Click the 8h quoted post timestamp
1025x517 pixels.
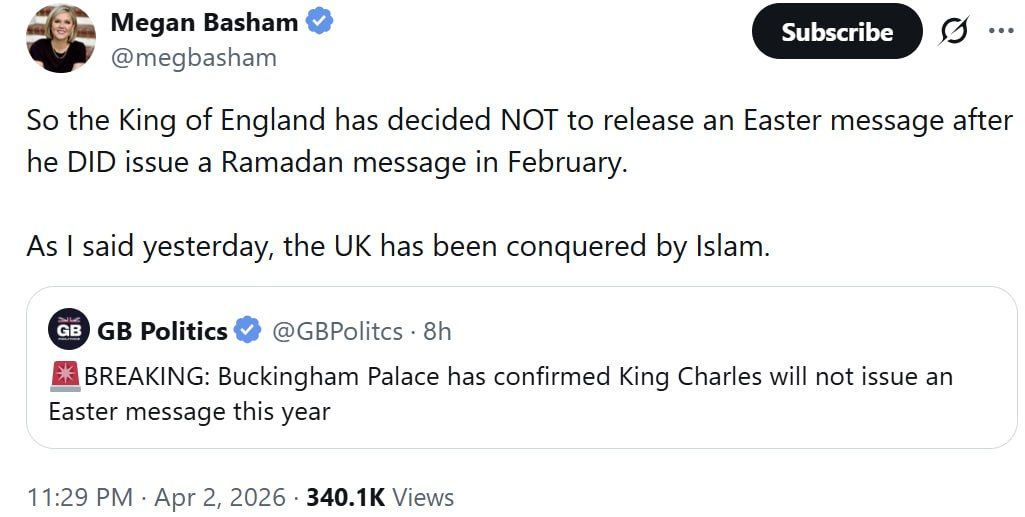[x=437, y=330]
